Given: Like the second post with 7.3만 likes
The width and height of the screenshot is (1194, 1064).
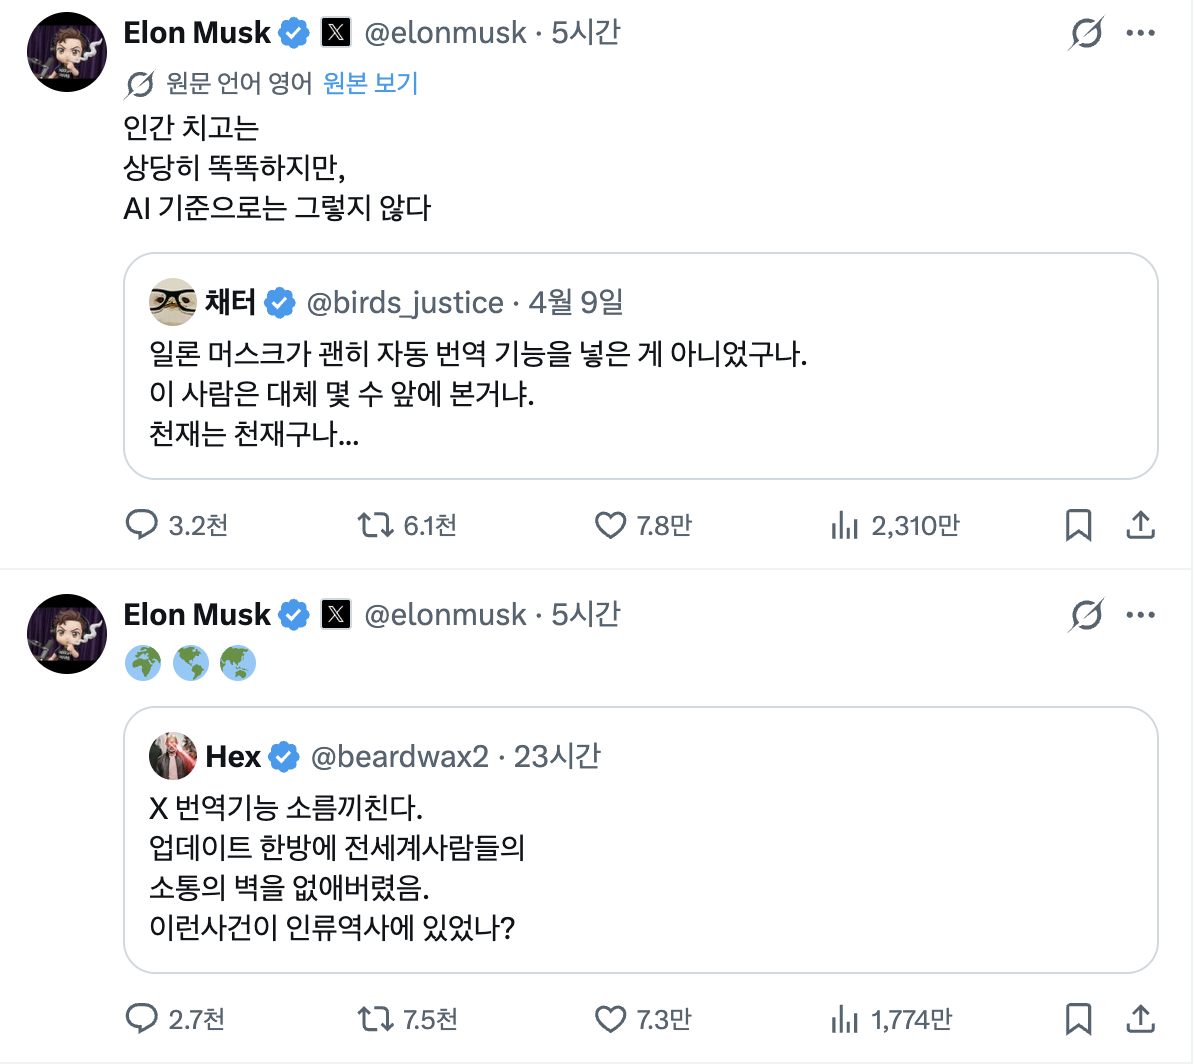Looking at the screenshot, I should pos(610,1019).
